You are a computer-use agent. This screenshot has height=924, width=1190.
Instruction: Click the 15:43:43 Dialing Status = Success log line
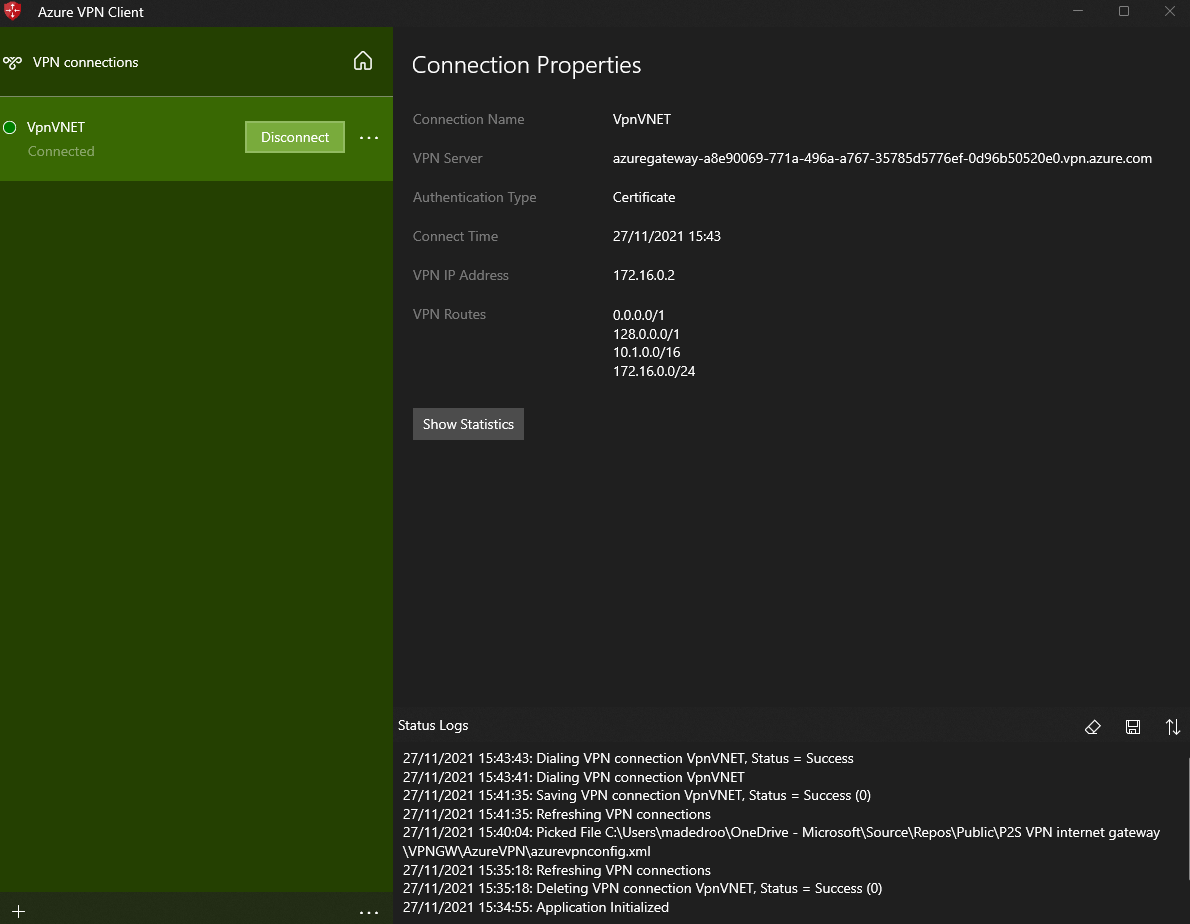[628, 759]
